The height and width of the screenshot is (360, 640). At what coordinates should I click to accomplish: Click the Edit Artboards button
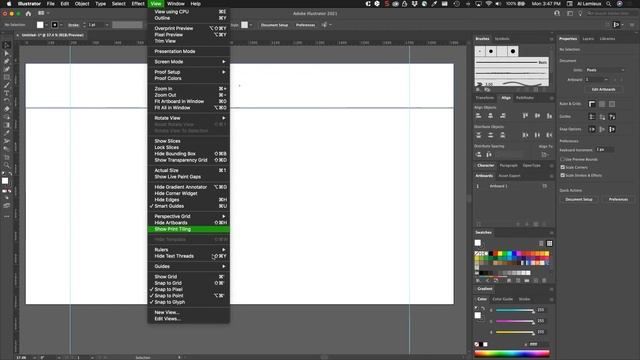(x=603, y=89)
